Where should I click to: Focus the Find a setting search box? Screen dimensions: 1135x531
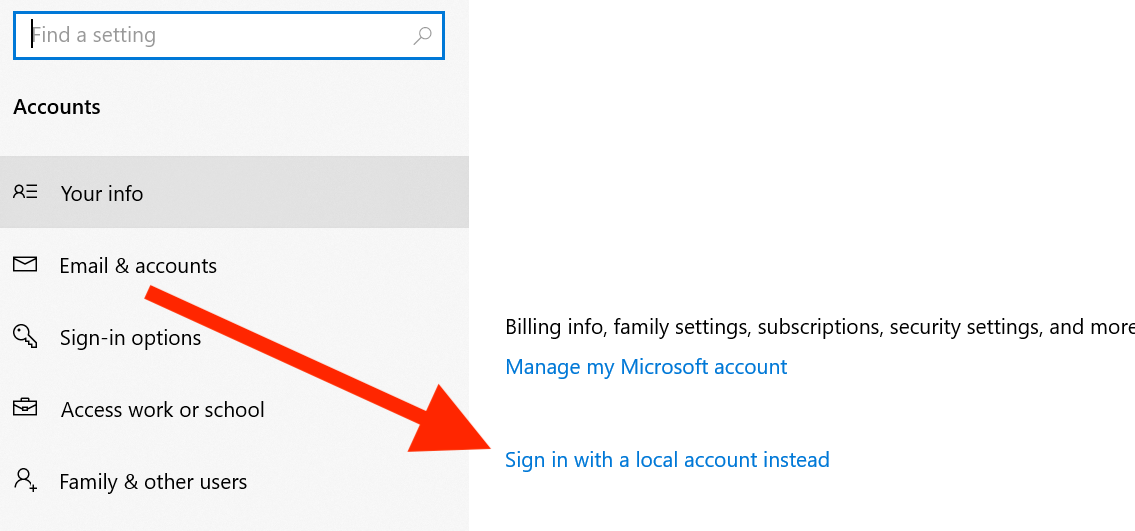pos(220,36)
